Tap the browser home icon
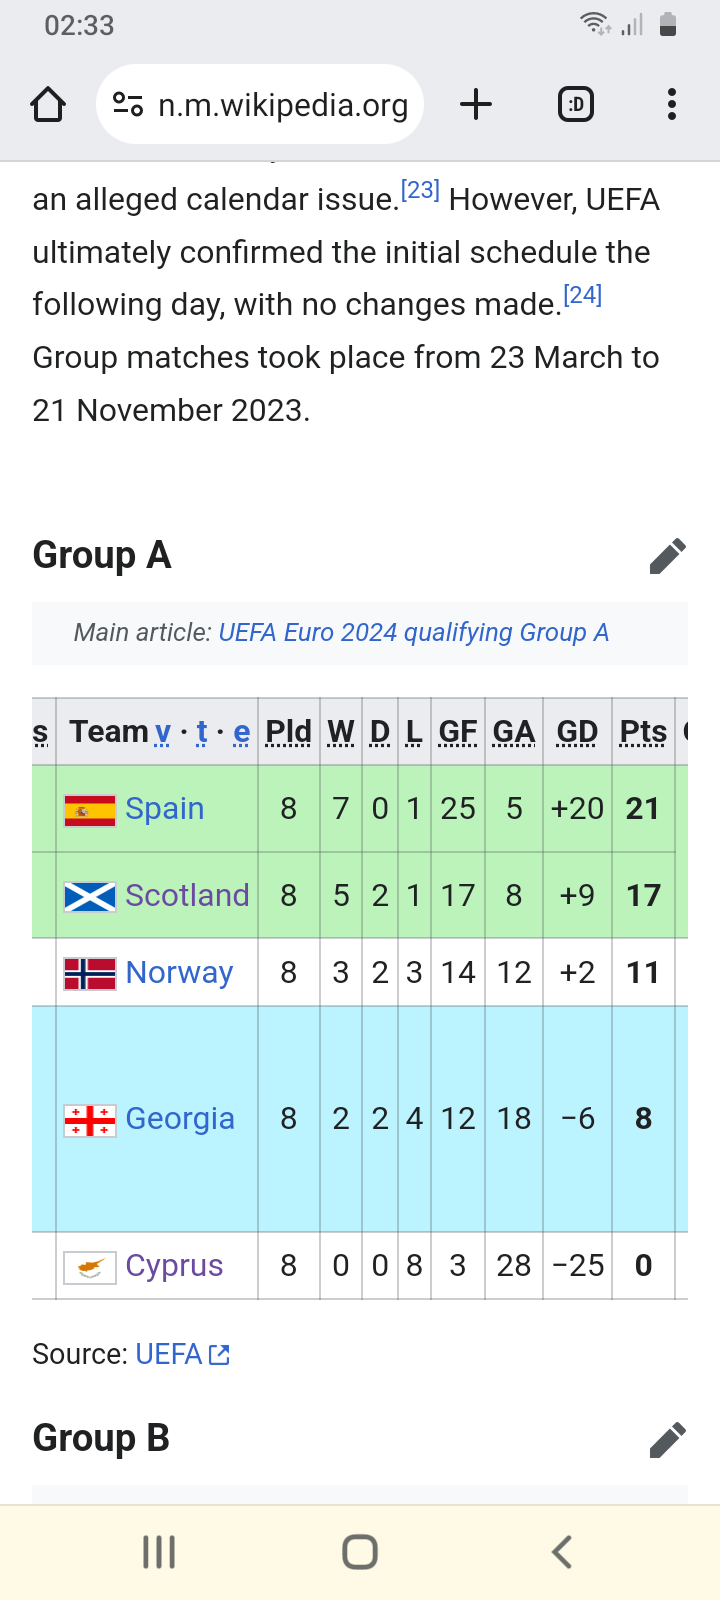This screenshot has width=720, height=1600. point(48,104)
